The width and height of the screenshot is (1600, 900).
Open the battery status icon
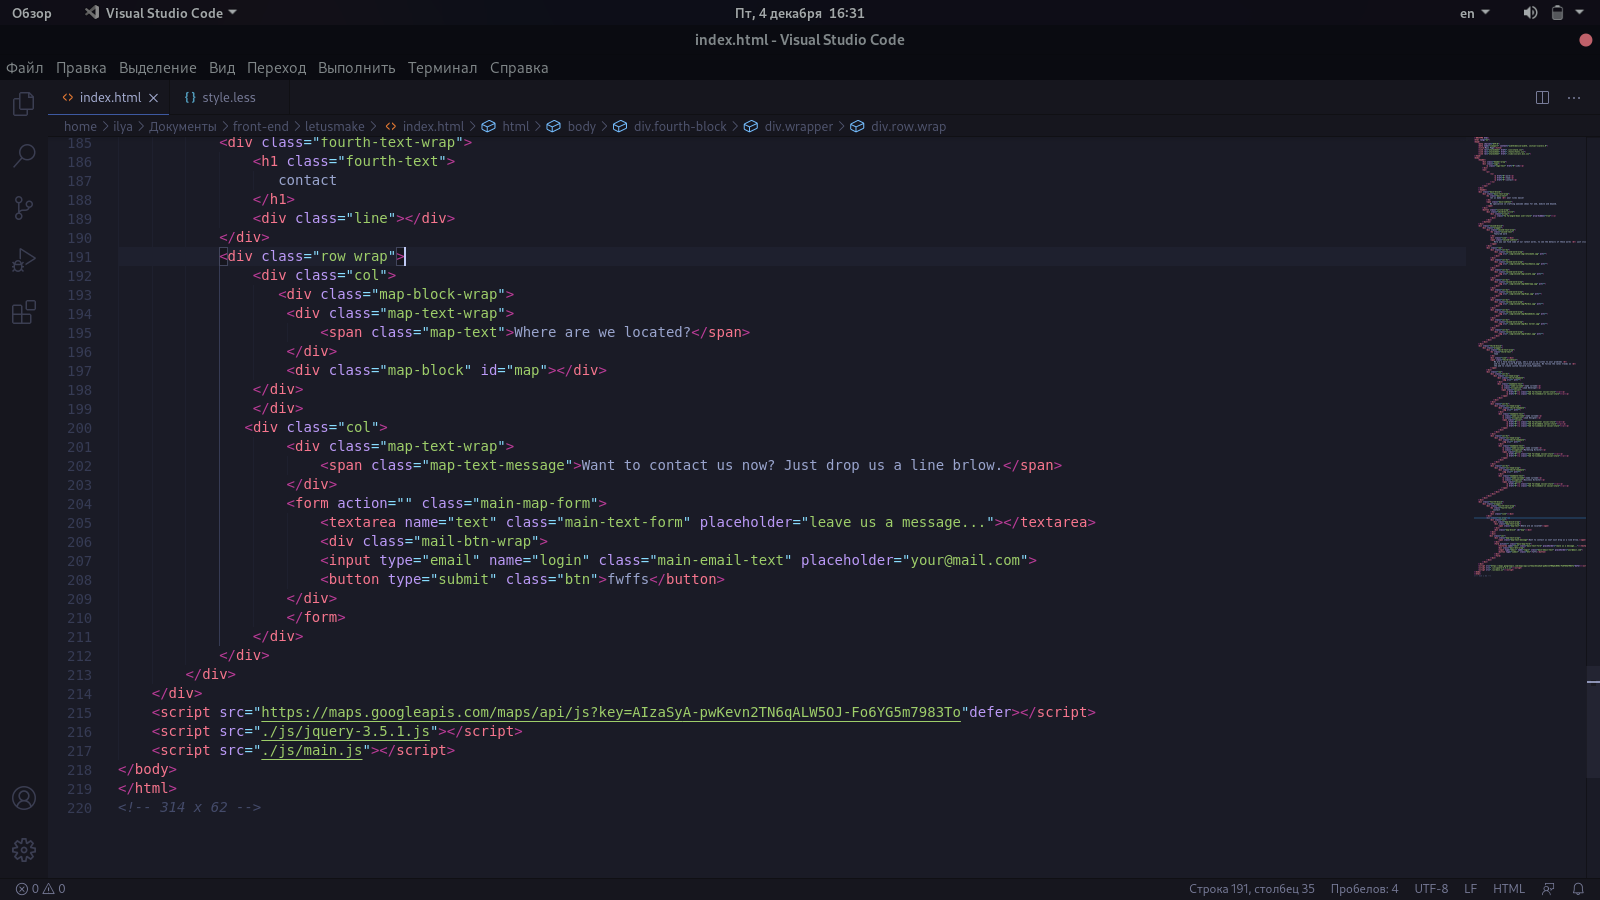(1557, 13)
